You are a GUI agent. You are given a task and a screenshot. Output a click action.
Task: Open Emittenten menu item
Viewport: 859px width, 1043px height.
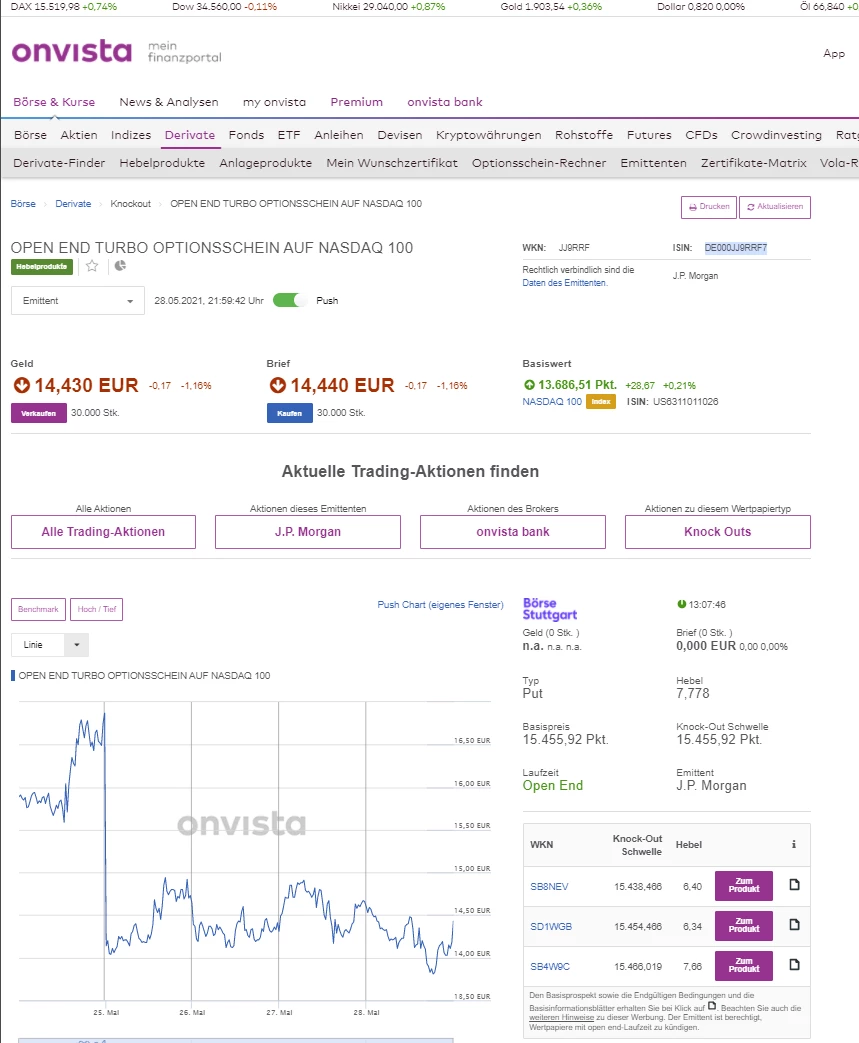click(653, 163)
